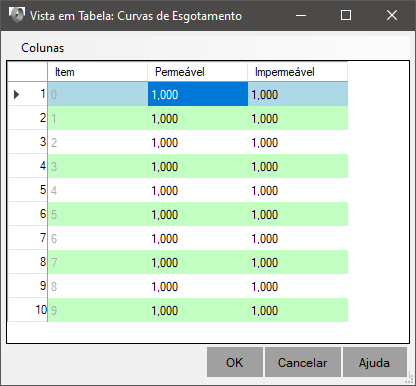Close the Vista em Tabela window
This screenshot has width=416, height=386.
click(392, 15)
